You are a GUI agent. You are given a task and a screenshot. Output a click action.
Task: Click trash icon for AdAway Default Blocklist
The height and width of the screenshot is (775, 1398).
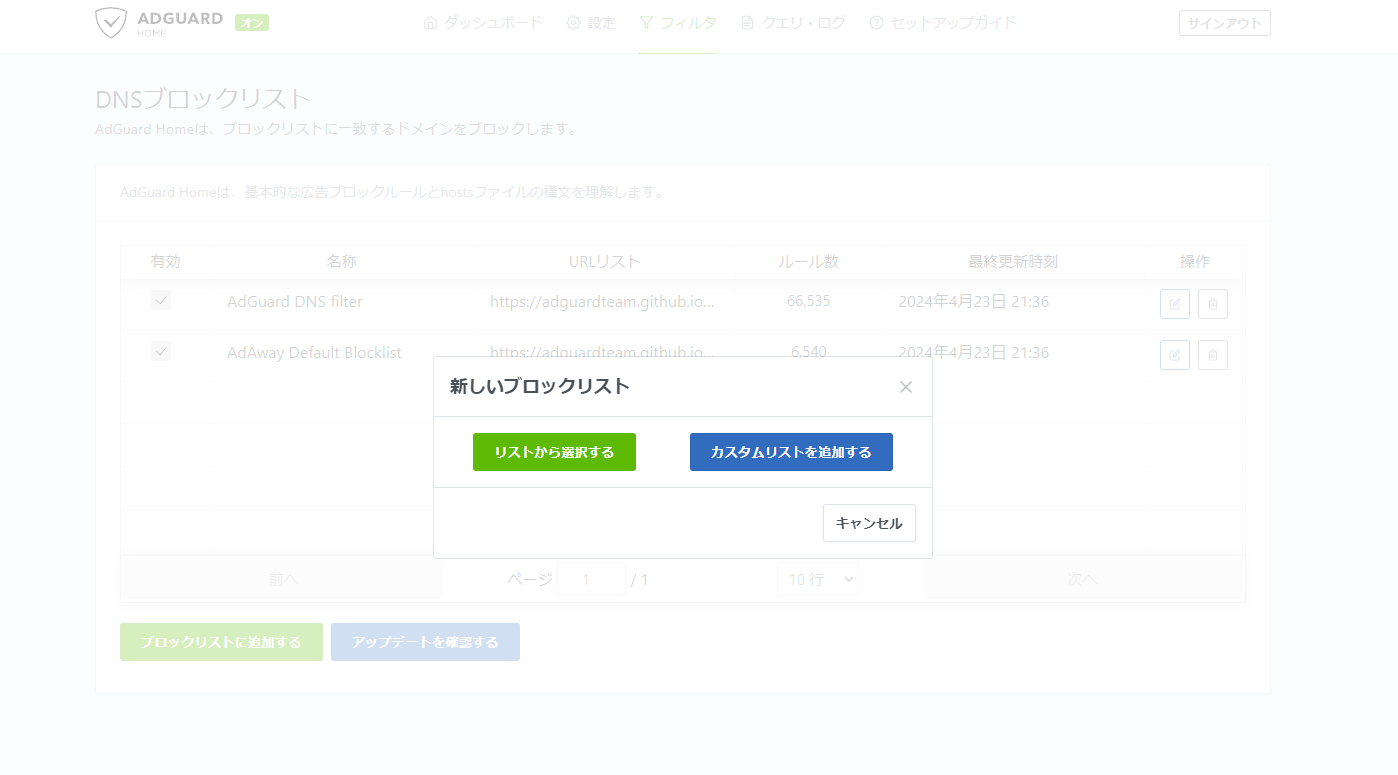click(1213, 355)
